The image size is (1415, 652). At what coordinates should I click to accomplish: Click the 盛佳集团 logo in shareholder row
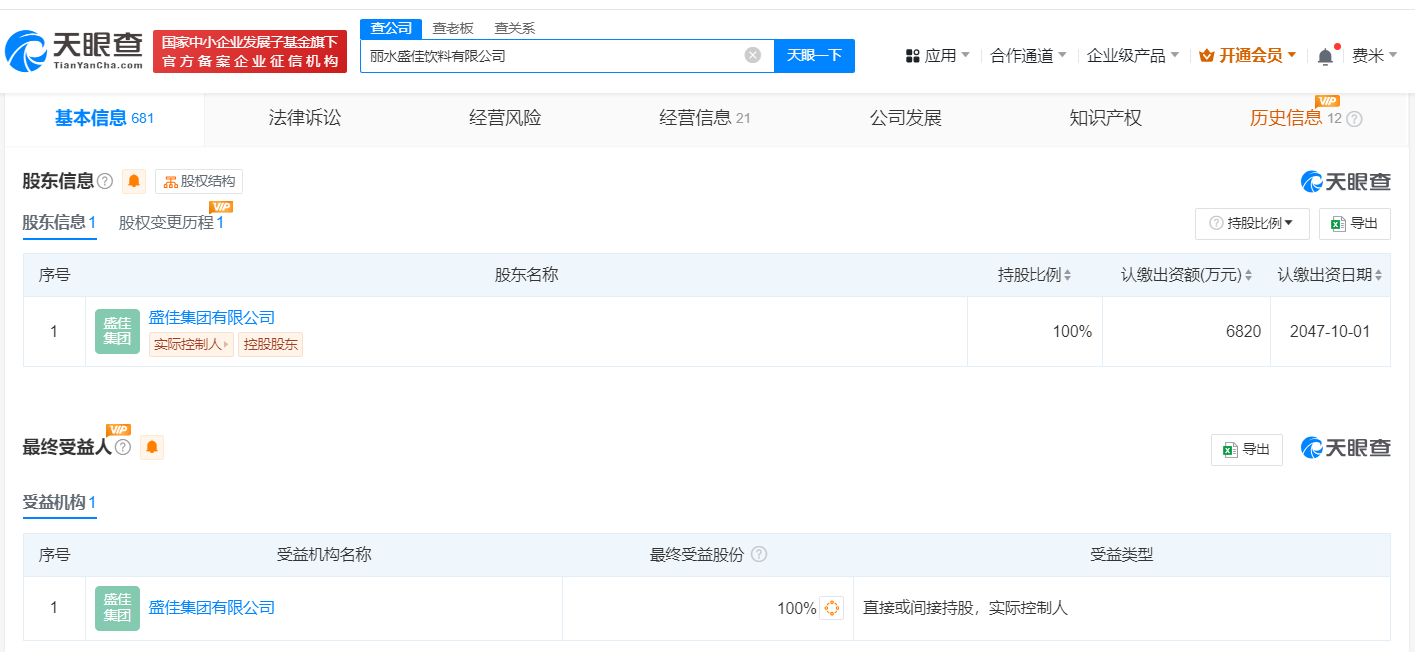pyautogui.click(x=117, y=331)
